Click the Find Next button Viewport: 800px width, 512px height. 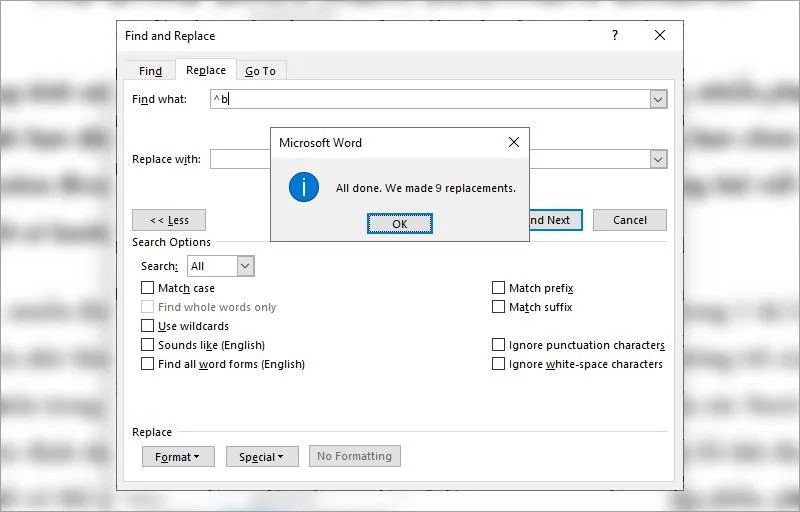[556, 220]
